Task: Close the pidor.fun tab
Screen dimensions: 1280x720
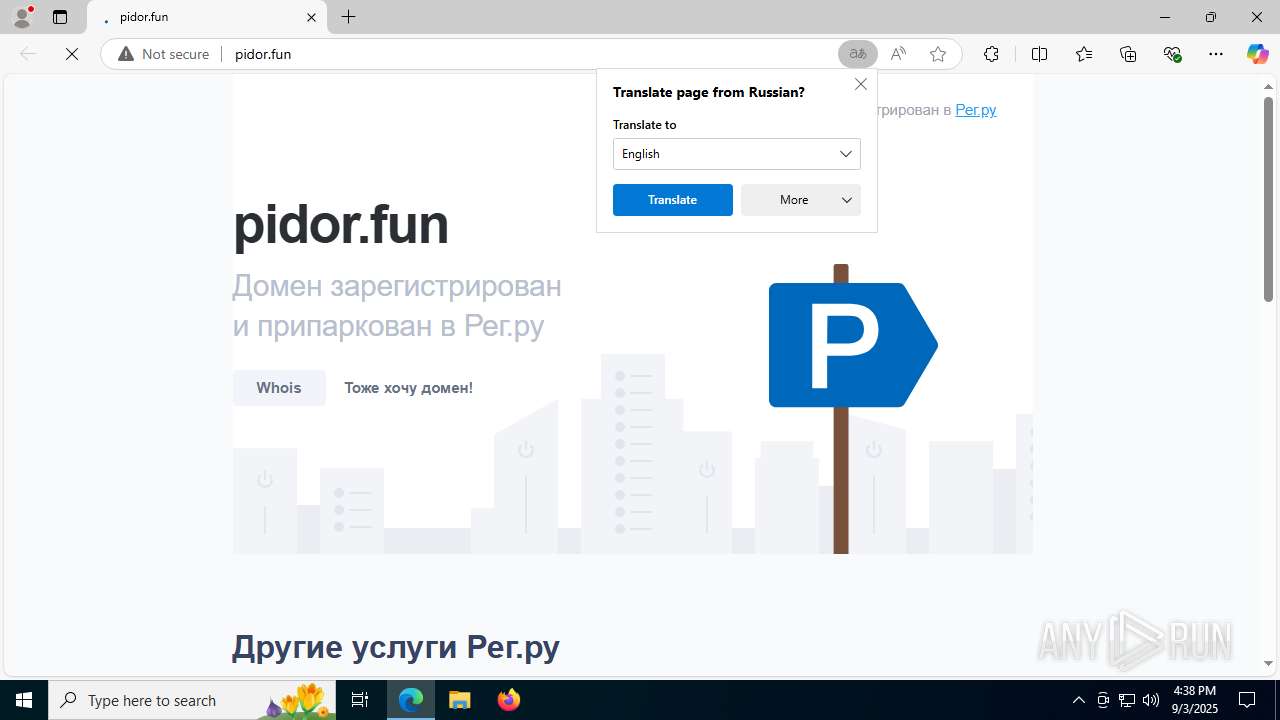Action: 311,17
